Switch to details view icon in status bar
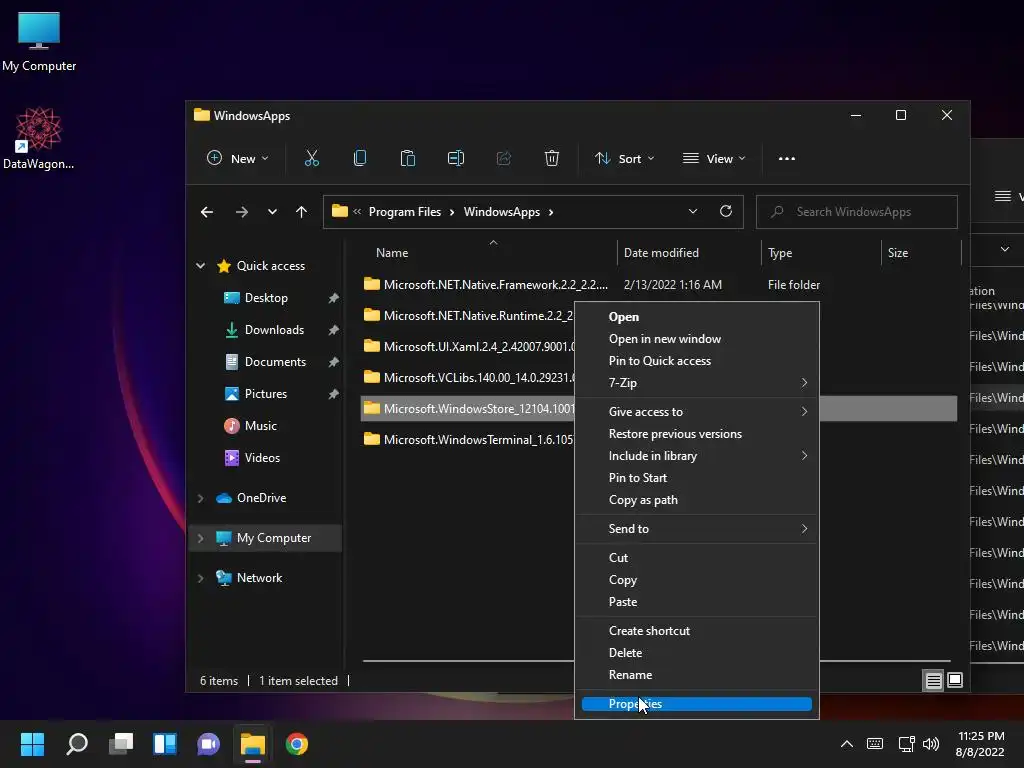 click(934, 680)
